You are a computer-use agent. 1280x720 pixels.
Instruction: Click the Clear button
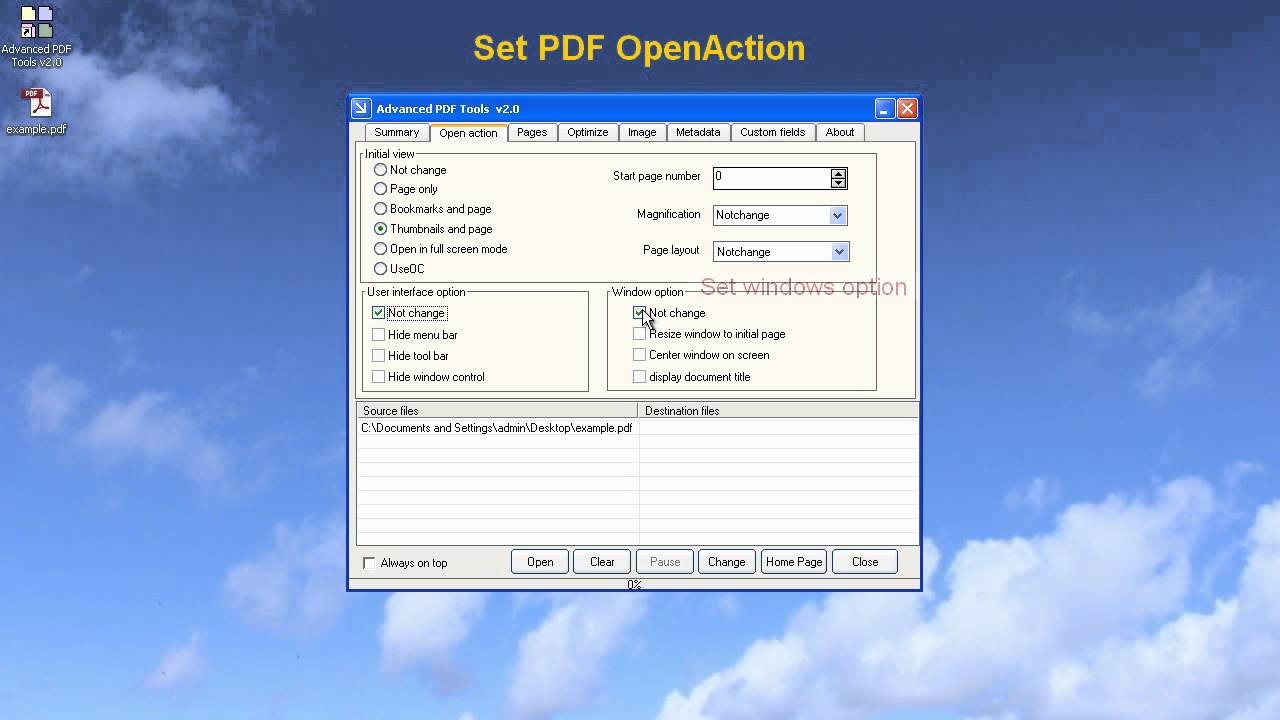(x=602, y=562)
